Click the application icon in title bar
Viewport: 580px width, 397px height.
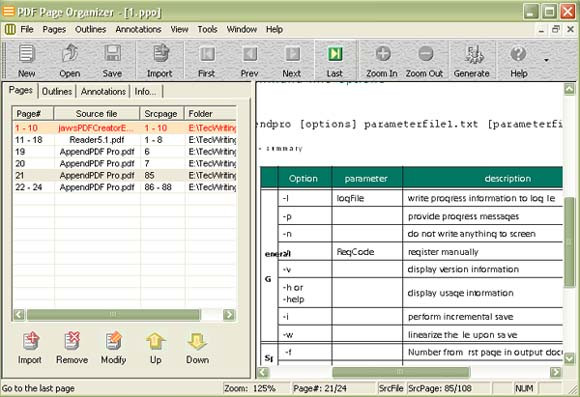8,12
